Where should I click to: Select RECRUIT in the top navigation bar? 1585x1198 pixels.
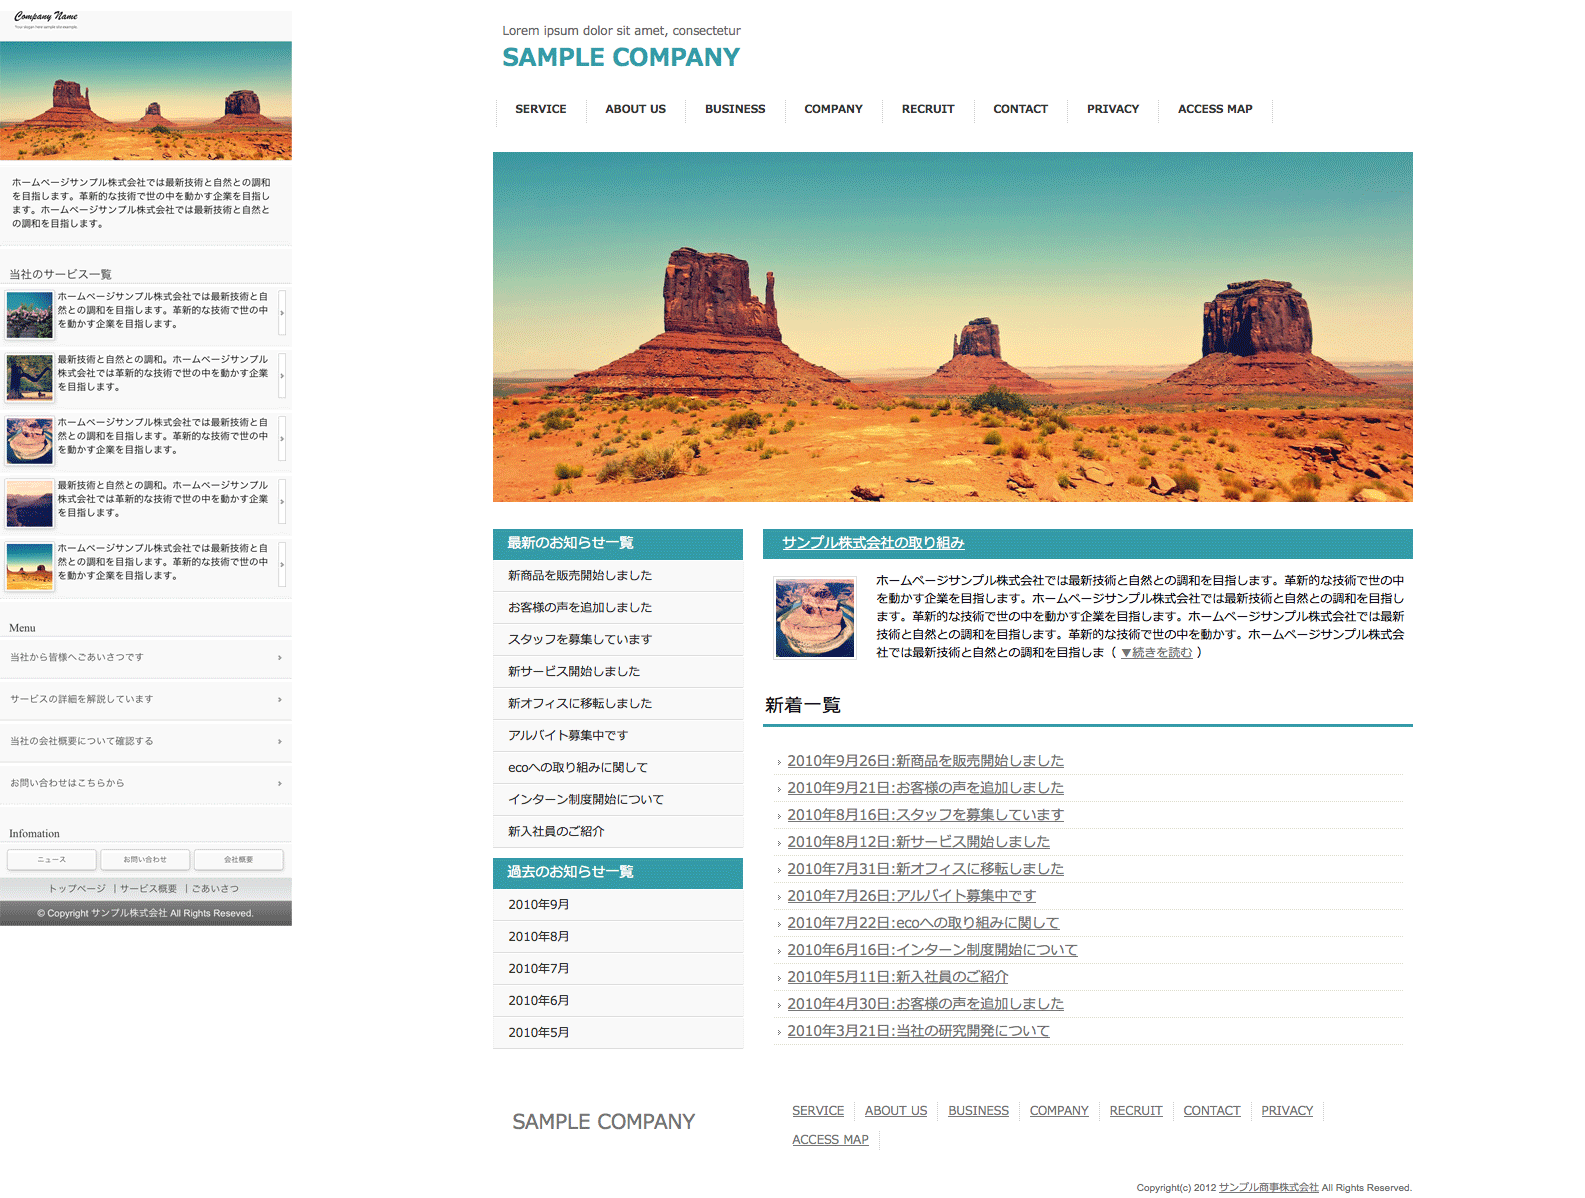[927, 109]
